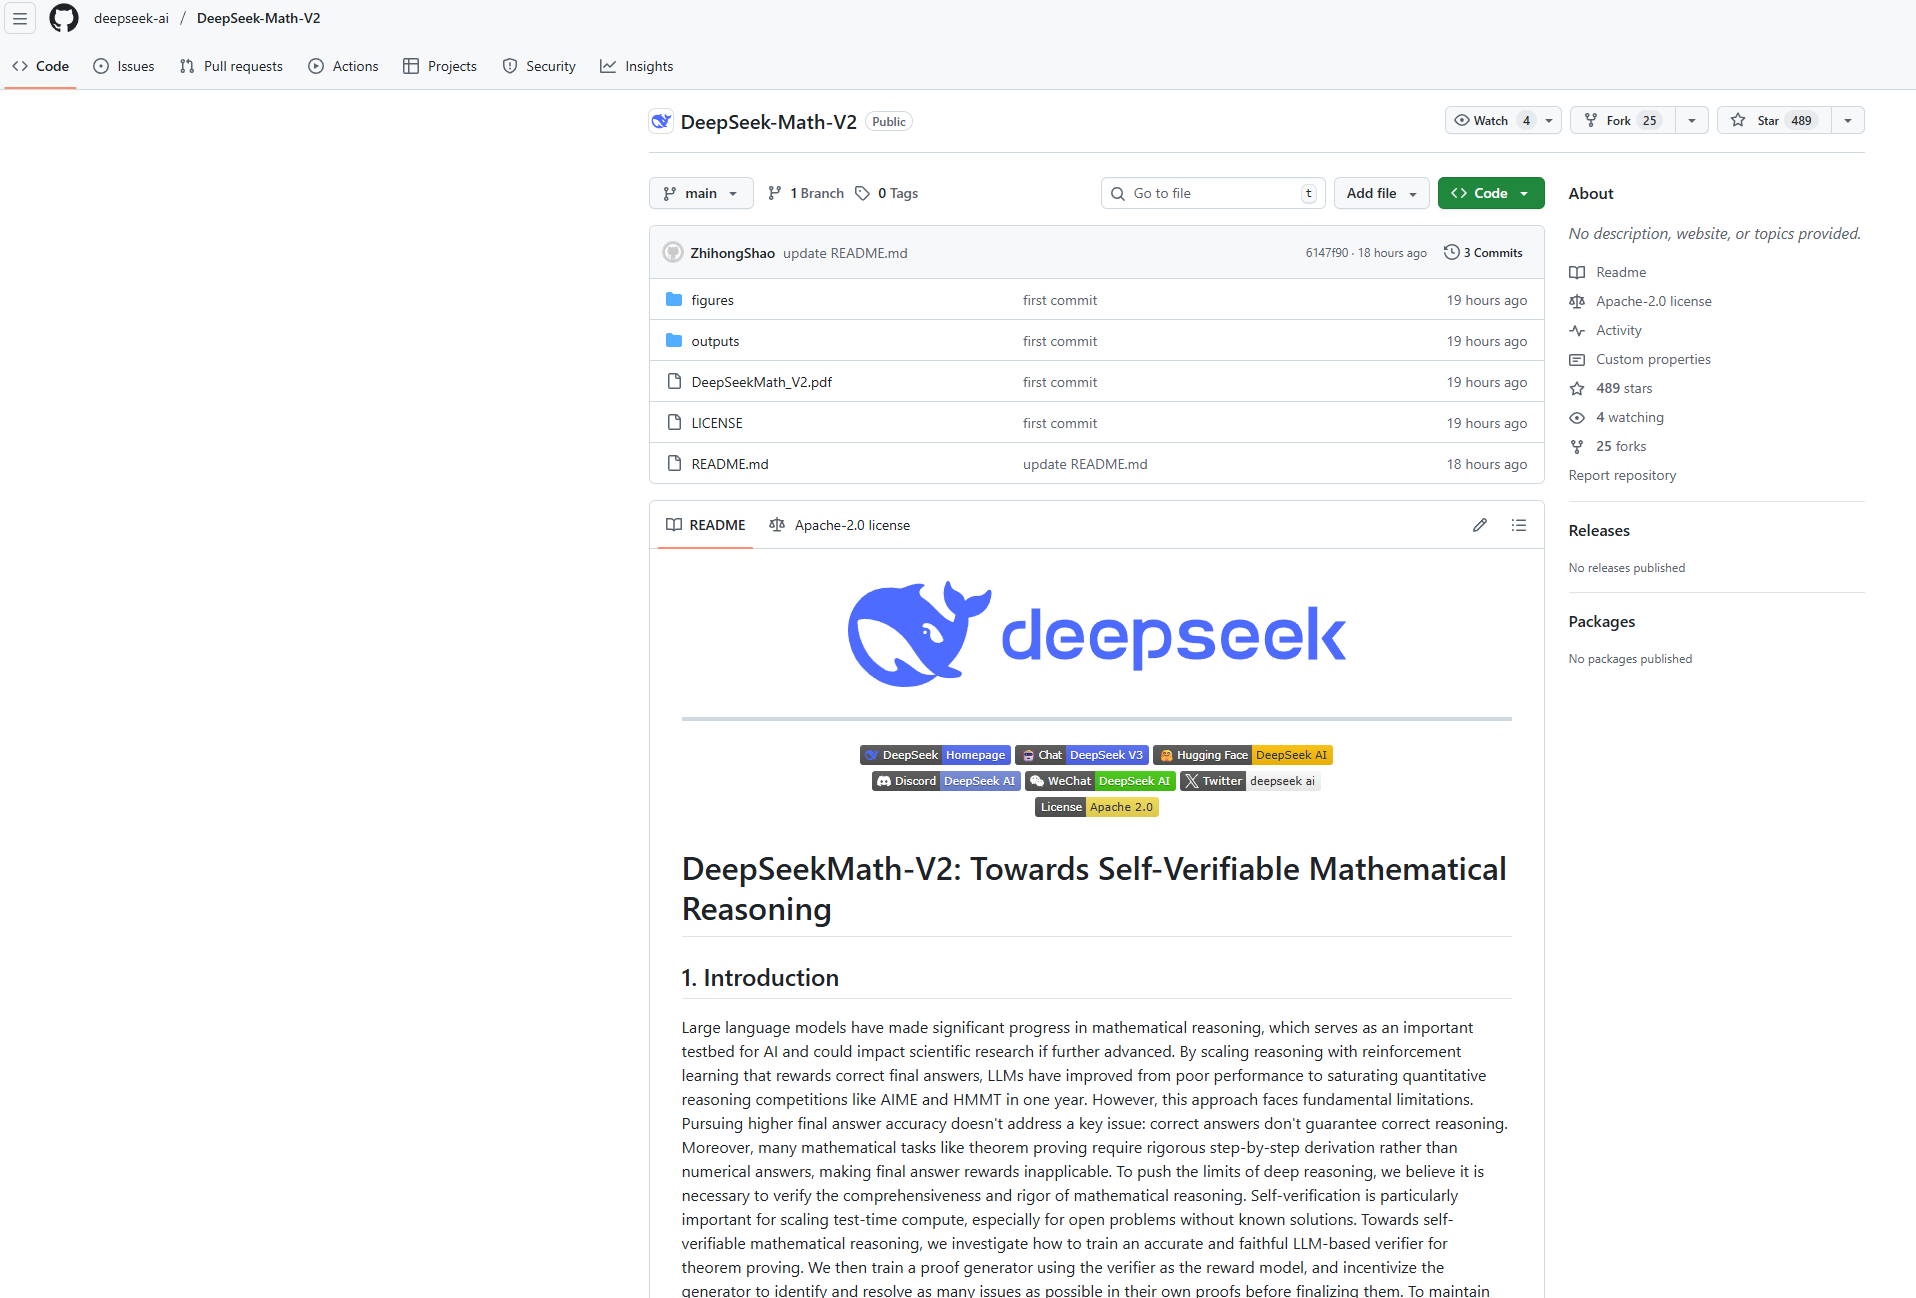Screen dimensions: 1916x1298
Task: Click the DeepSeek avatar beside the repo name
Action: point(661,121)
